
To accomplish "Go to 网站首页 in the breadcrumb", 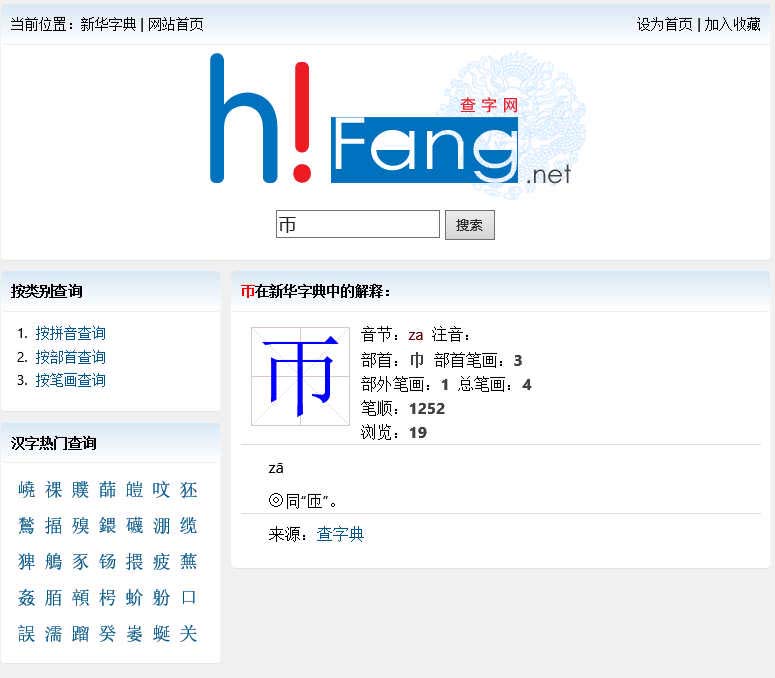I will coord(175,24).
